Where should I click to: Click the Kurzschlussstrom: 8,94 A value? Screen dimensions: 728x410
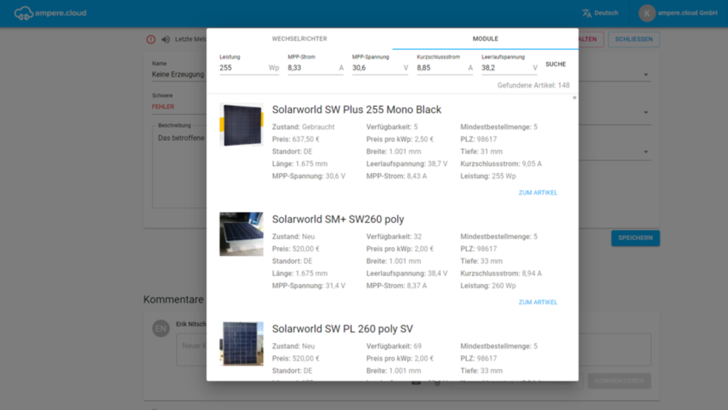[x=501, y=273]
